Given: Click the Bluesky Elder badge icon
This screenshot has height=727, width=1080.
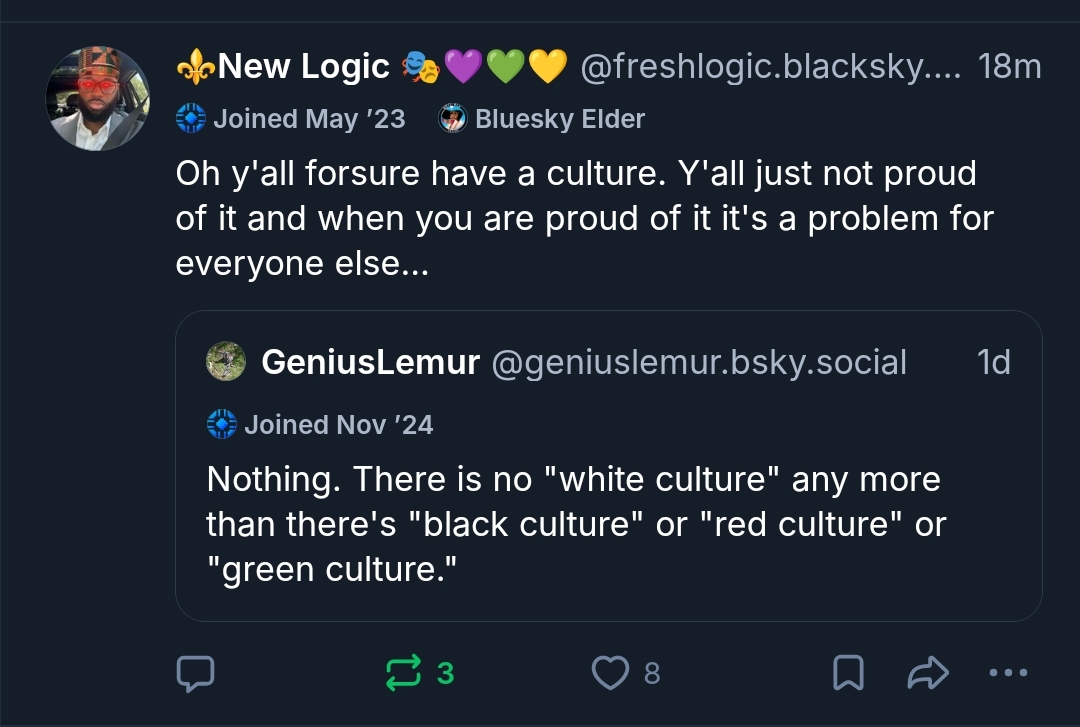Looking at the screenshot, I should 453,119.
